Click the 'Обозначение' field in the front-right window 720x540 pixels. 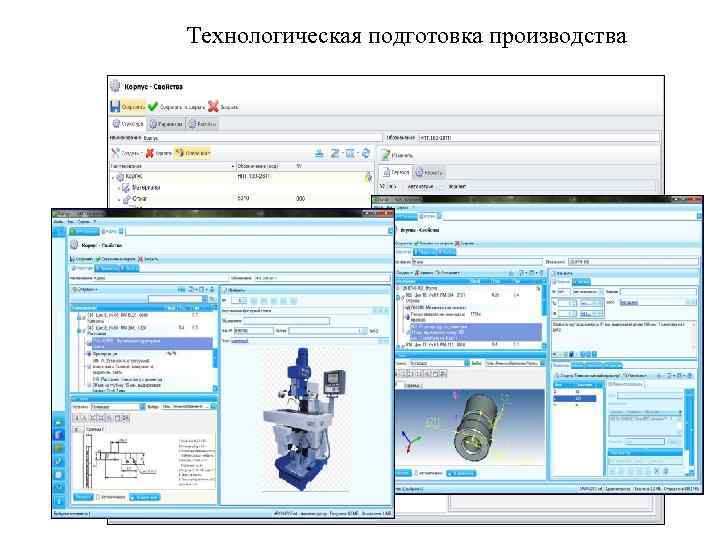click(633, 262)
